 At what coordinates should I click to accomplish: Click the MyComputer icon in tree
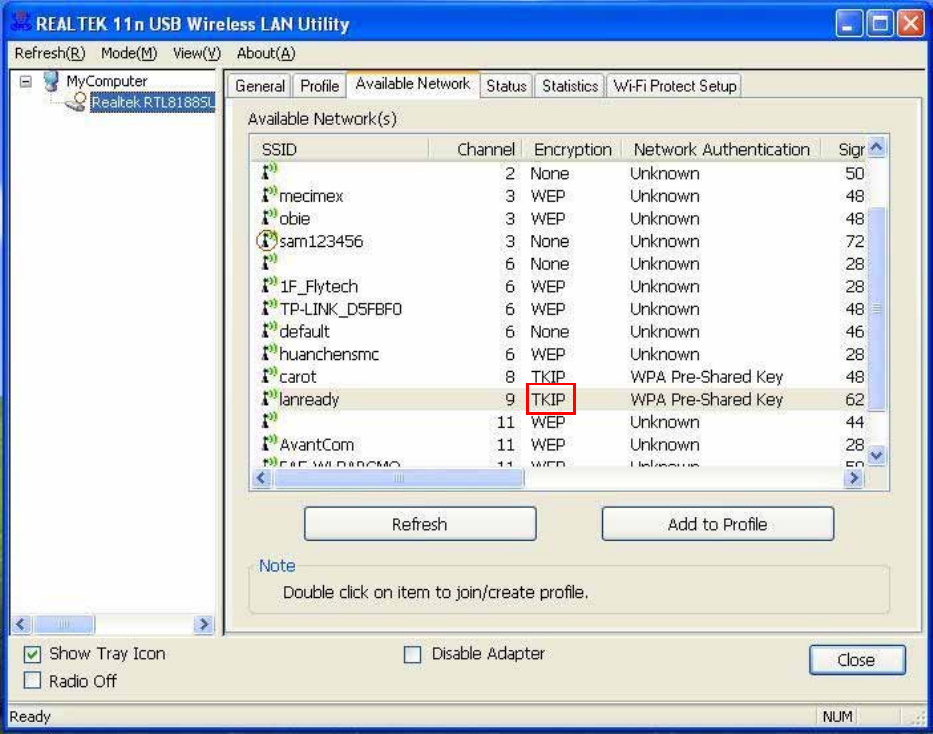[52, 81]
